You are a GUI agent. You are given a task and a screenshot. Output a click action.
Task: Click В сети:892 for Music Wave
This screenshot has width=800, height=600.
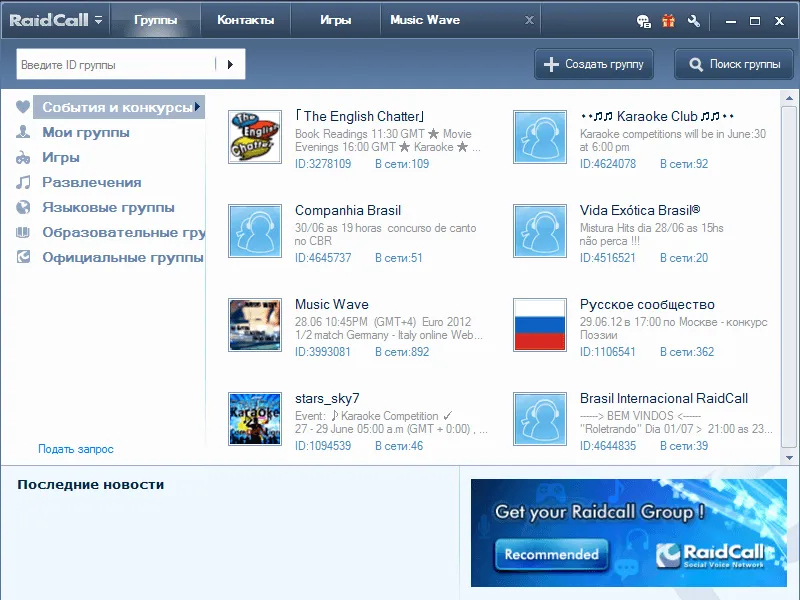(x=402, y=352)
